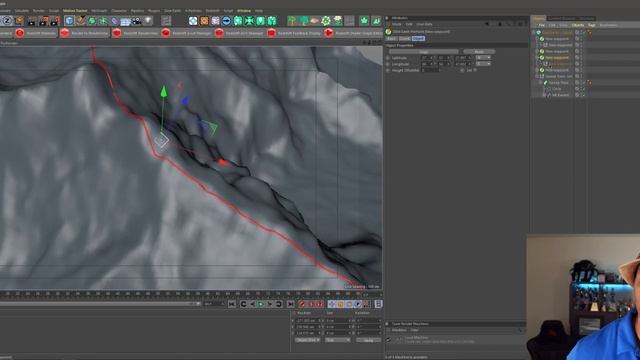
Task: Jump to the timeline start
Action: 231,304
